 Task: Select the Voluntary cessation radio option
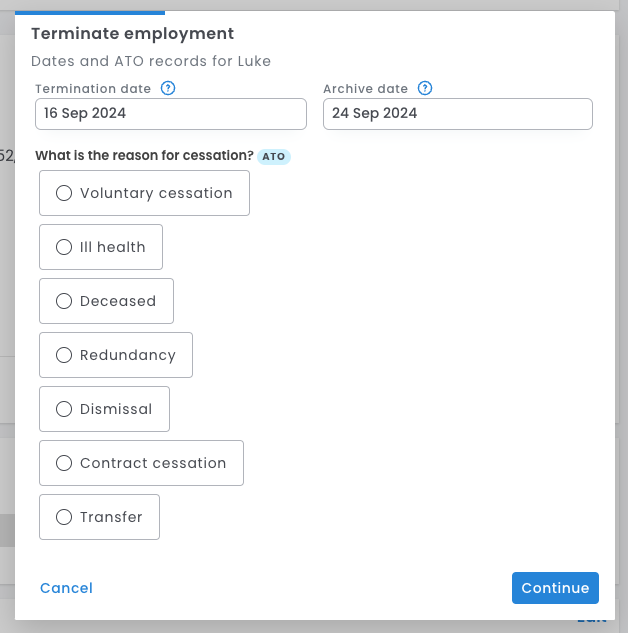64,193
